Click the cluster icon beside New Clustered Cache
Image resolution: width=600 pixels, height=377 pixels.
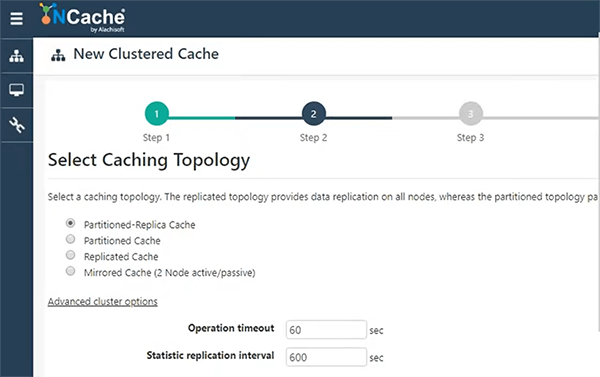[x=58, y=55]
